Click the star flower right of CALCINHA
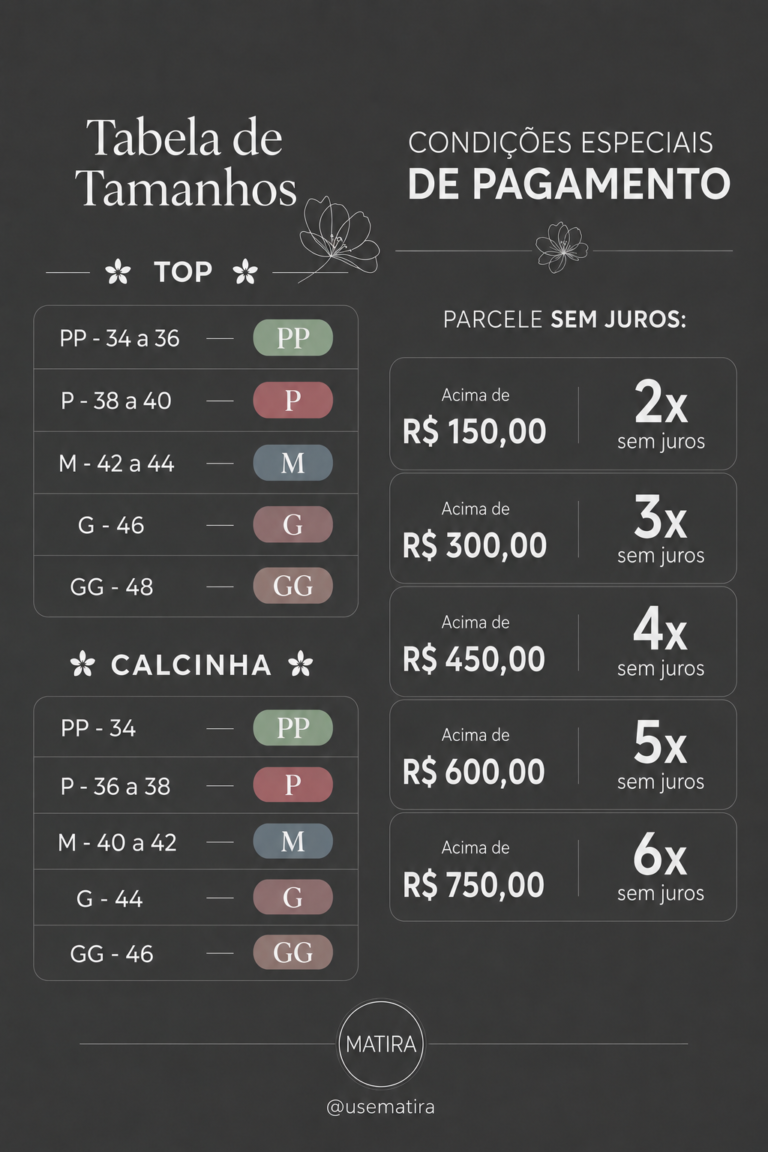Viewport: 768px width, 1152px height. [301, 664]
